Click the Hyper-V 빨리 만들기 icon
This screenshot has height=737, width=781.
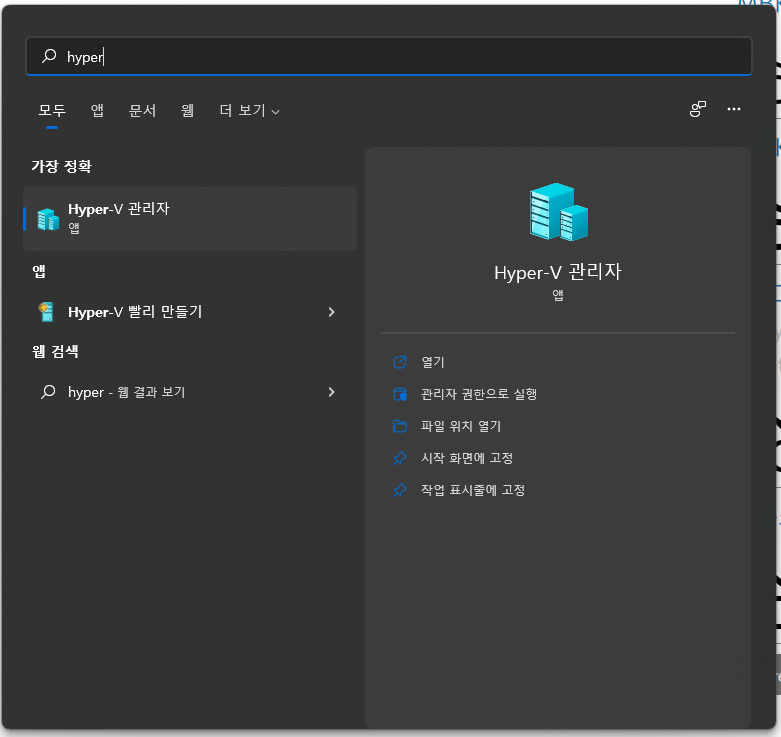tap(46, 312)
